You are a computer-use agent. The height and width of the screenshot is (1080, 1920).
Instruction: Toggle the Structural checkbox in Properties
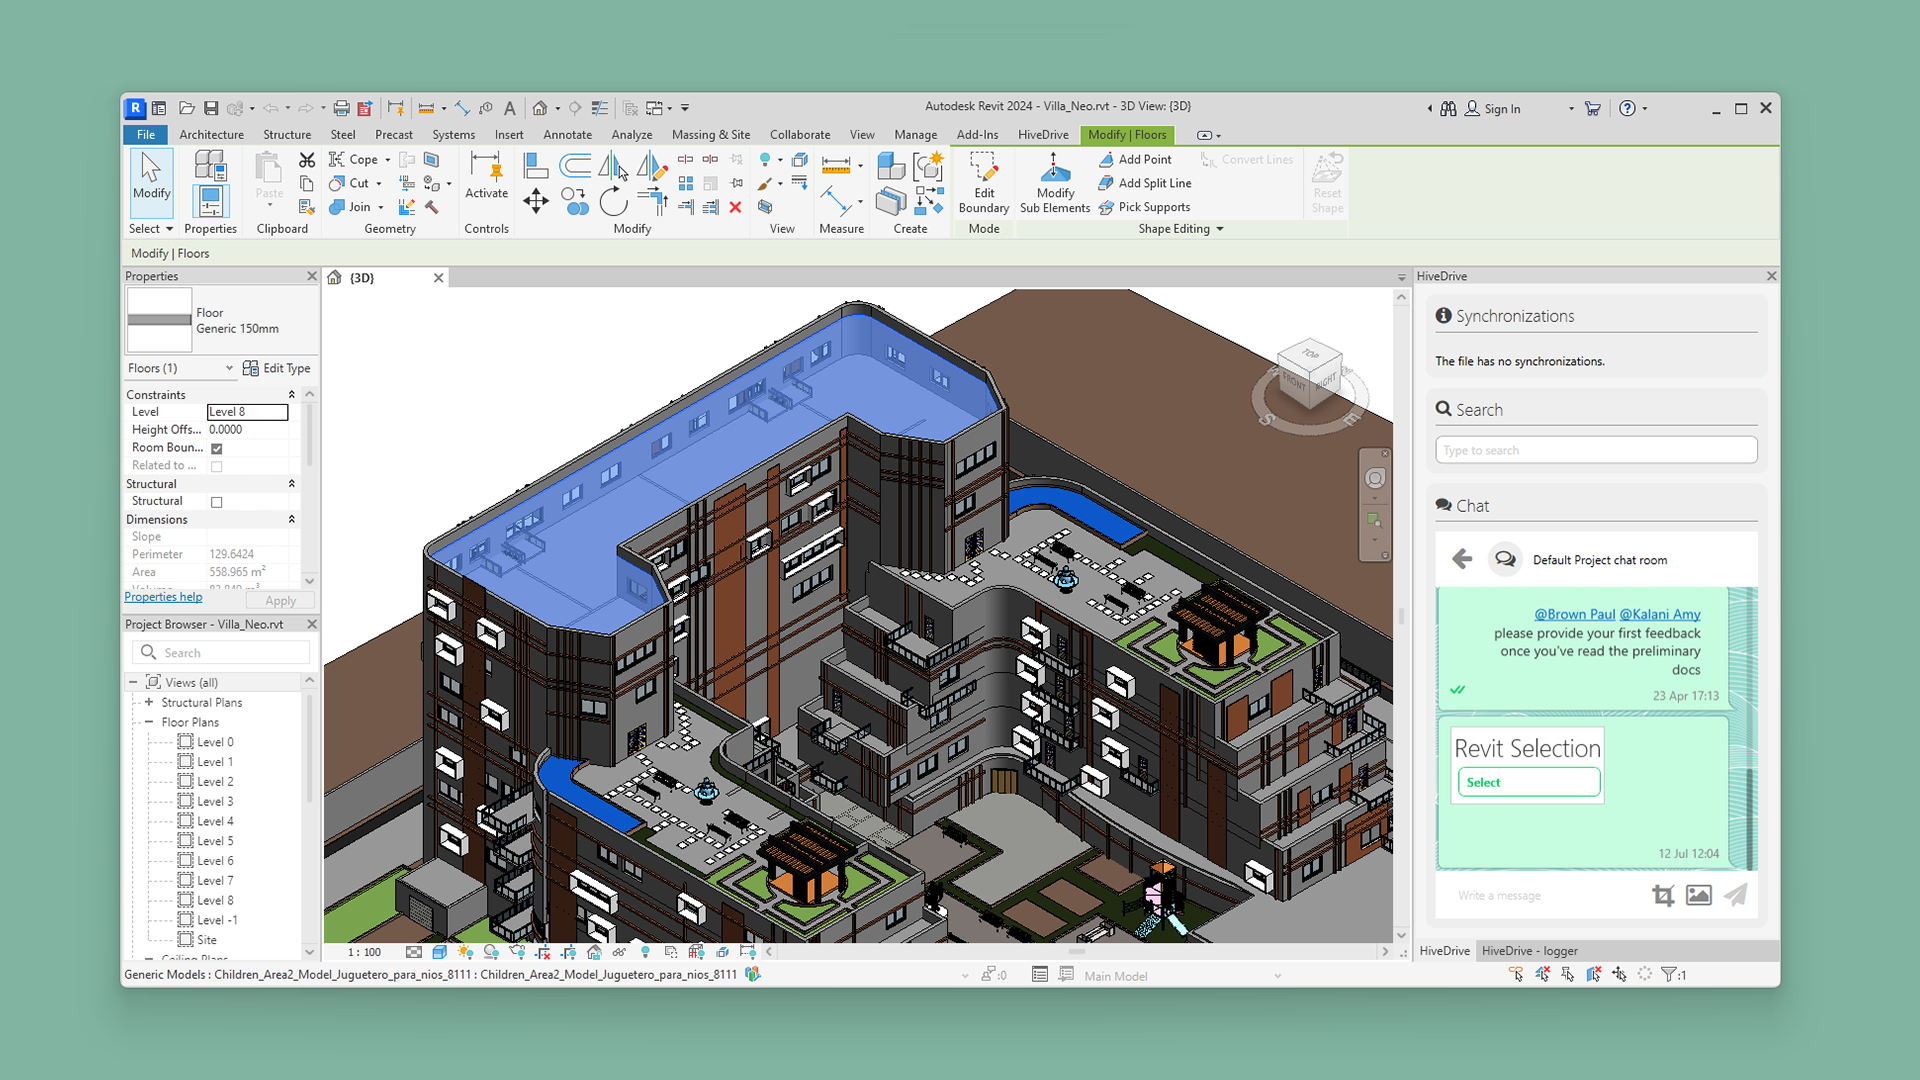pos(216,501)
